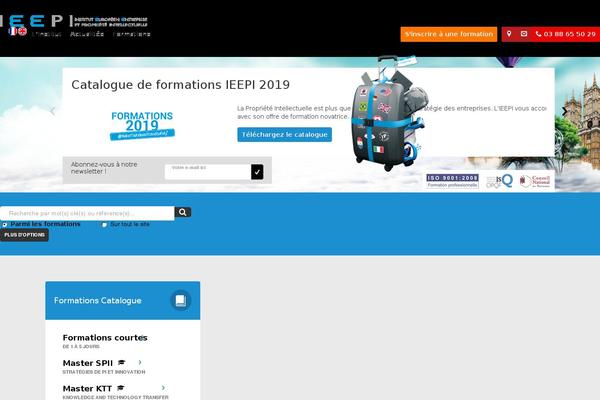Expand the Master KTT chevron

tap(163, 388)
